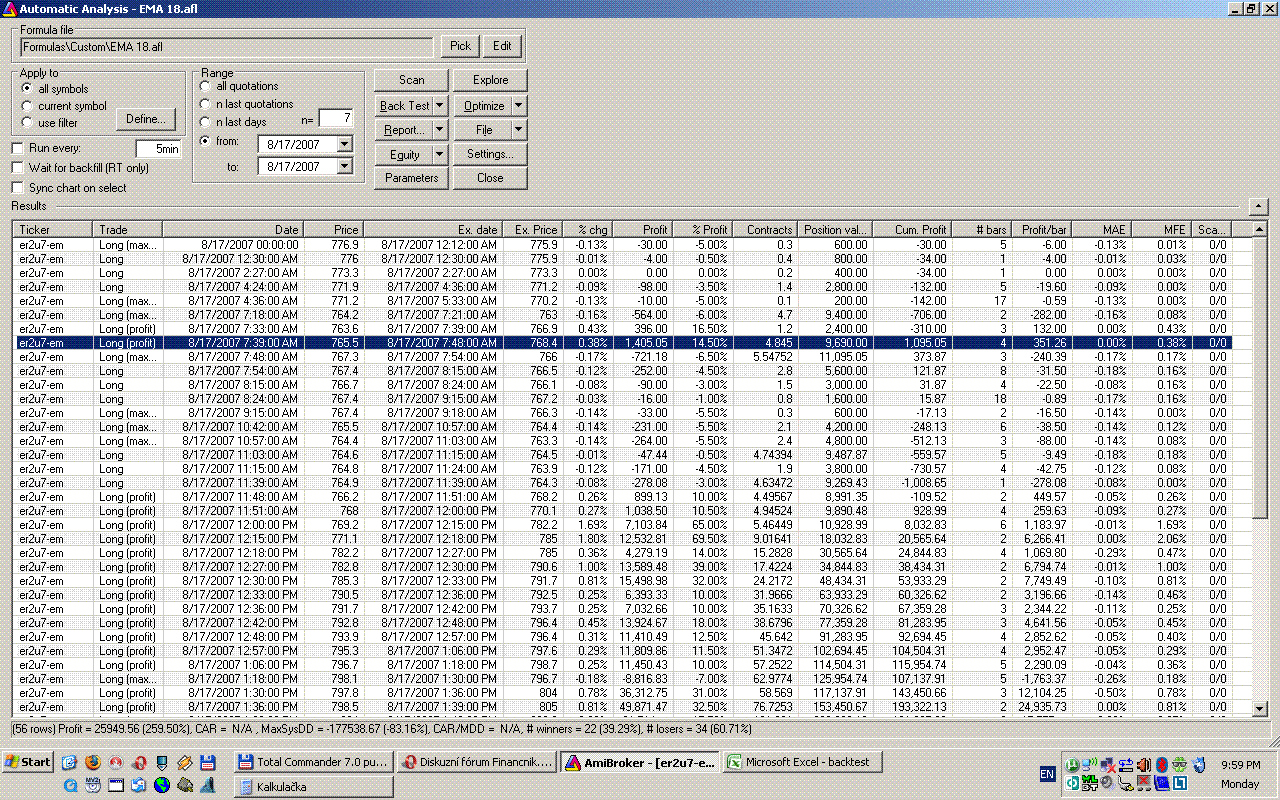The height and width of the screenshot is (800, 1280).
Task: Click the globe icon in quick launch
Action: pos(162,786)
